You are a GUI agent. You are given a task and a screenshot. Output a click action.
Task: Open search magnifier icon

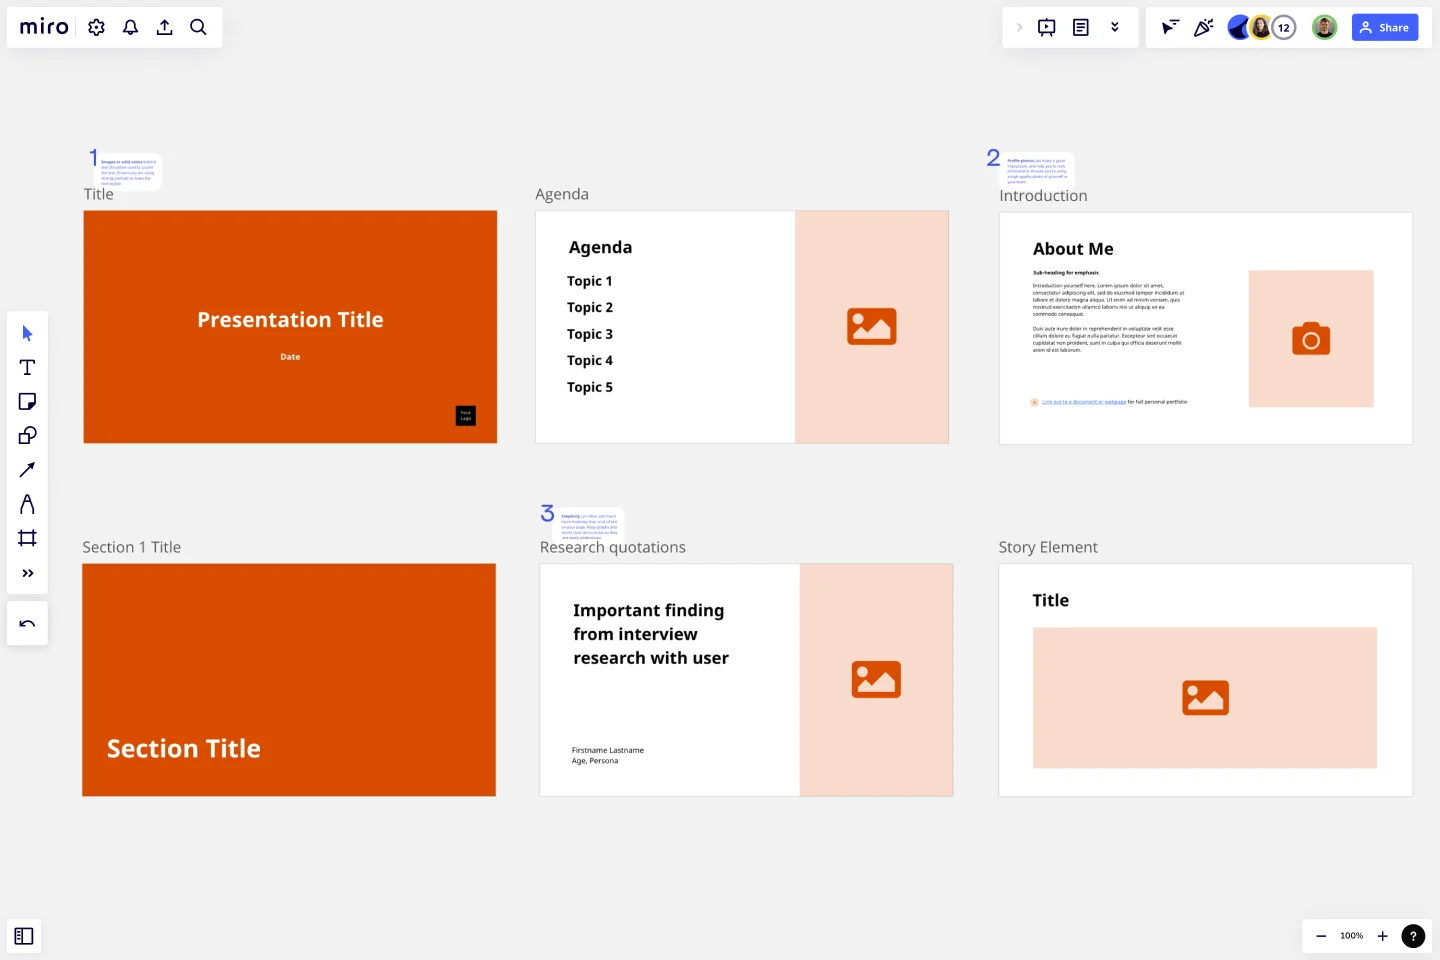pyautogui.click(x=198, y=27)
